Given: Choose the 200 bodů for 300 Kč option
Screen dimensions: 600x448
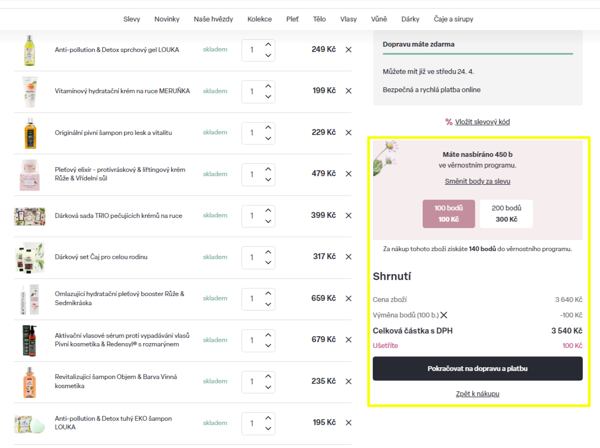Looking at the screenshot, I should click(506, 213).
